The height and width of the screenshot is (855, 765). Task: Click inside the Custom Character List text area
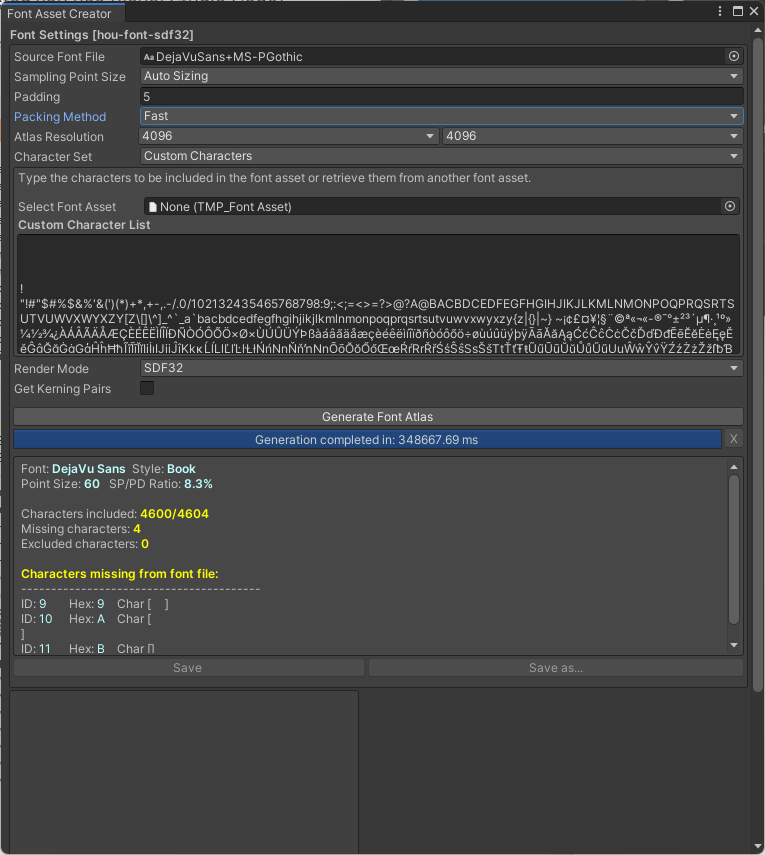click(x=378, y=262)
